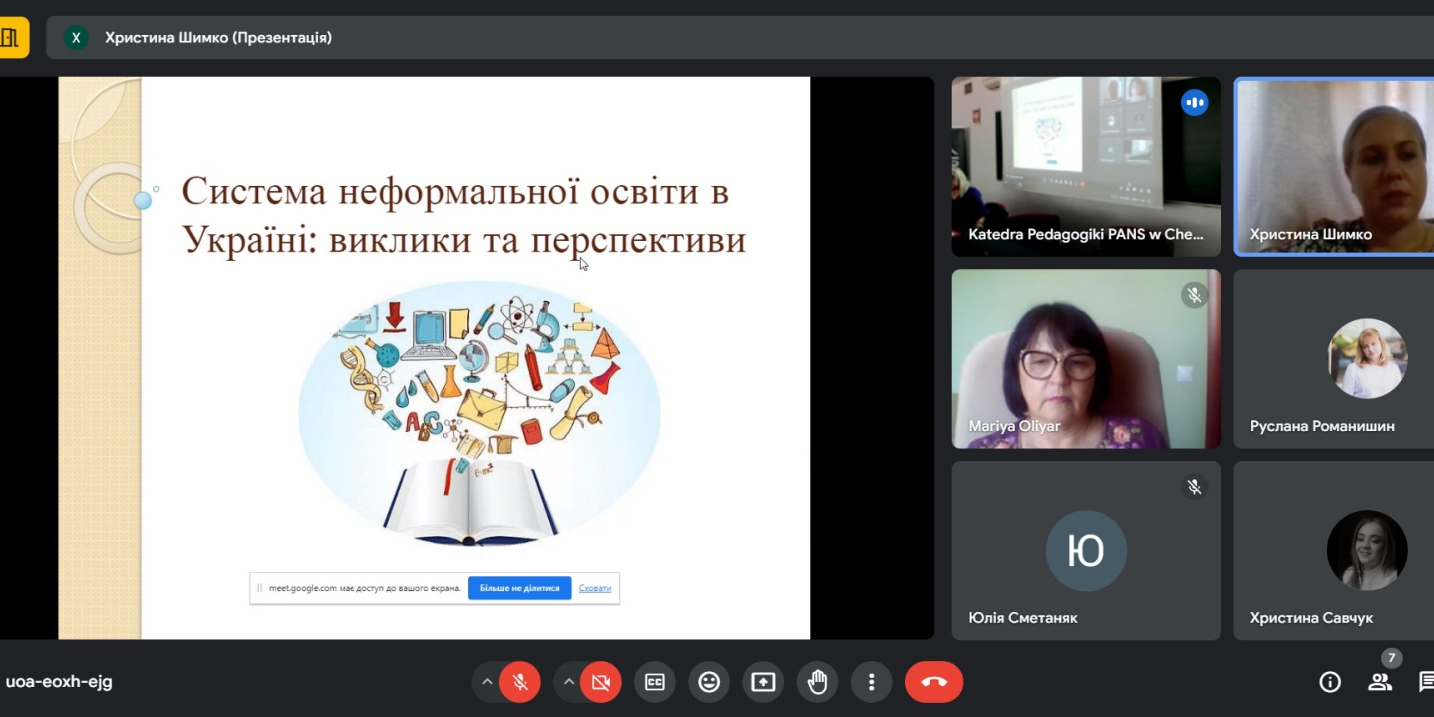This screenshot has height=717, width=1434.
Task: Raise your hand
Action: click(817, 682)
